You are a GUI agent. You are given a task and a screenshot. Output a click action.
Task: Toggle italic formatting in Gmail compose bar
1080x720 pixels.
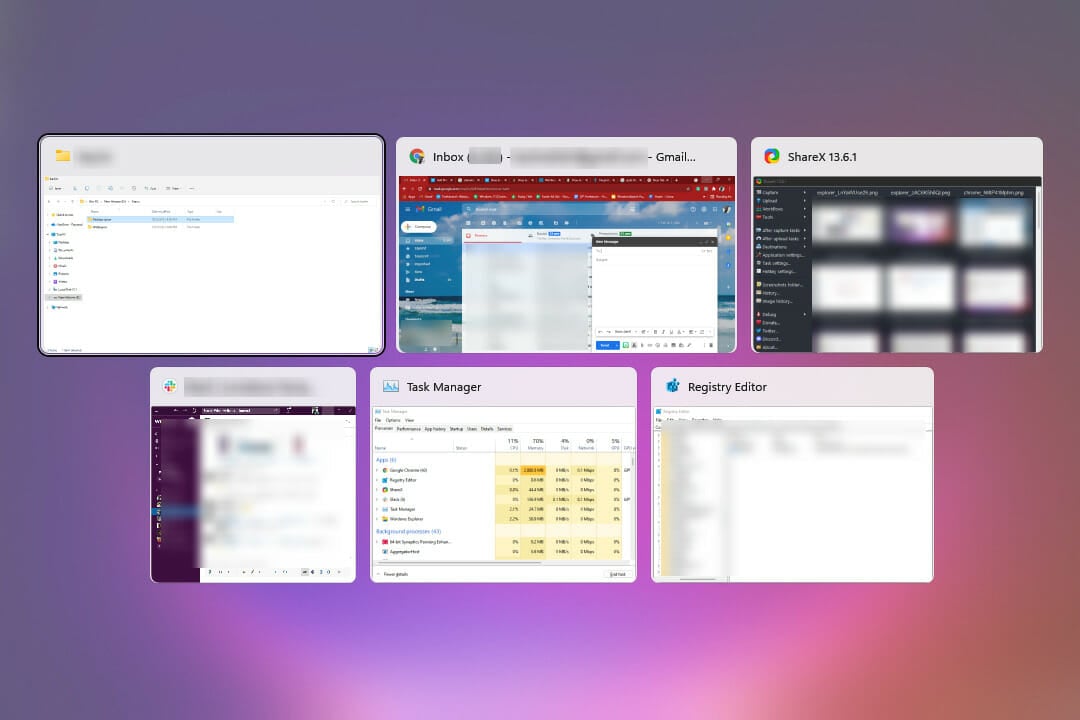click(x=663, y=332)
